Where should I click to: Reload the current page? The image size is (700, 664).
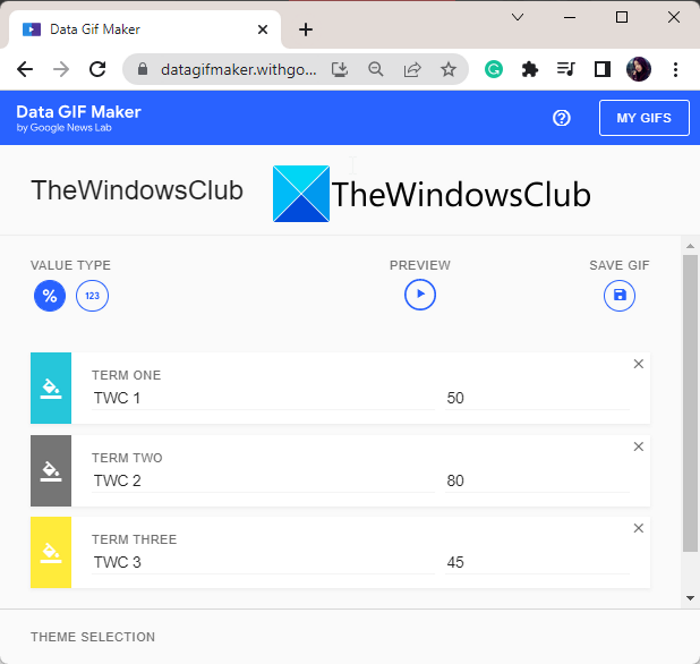pos(97,69)
